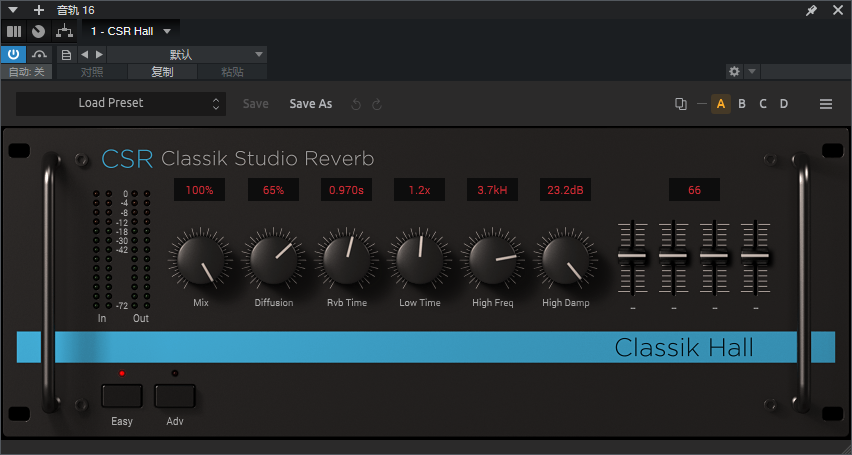Click the greyed Save button
Viewport: 852px width, 455px height.
click(255, 104)
